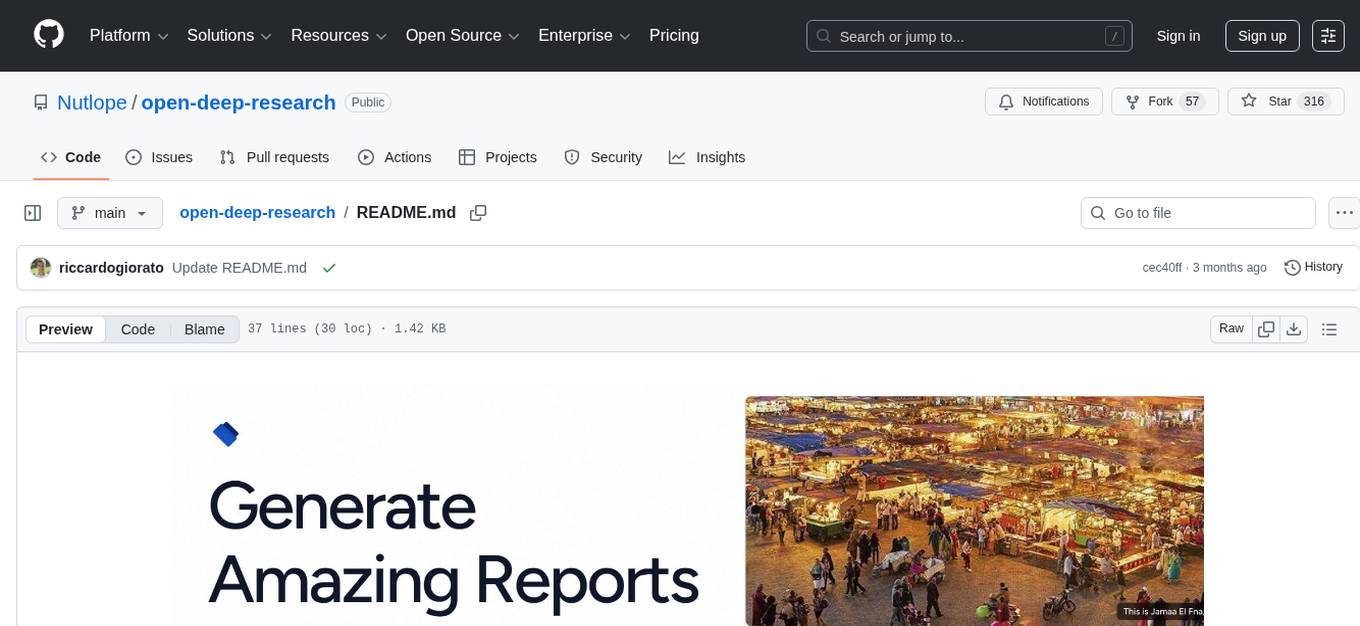View the commit check status checkmark

pos(329,268)
